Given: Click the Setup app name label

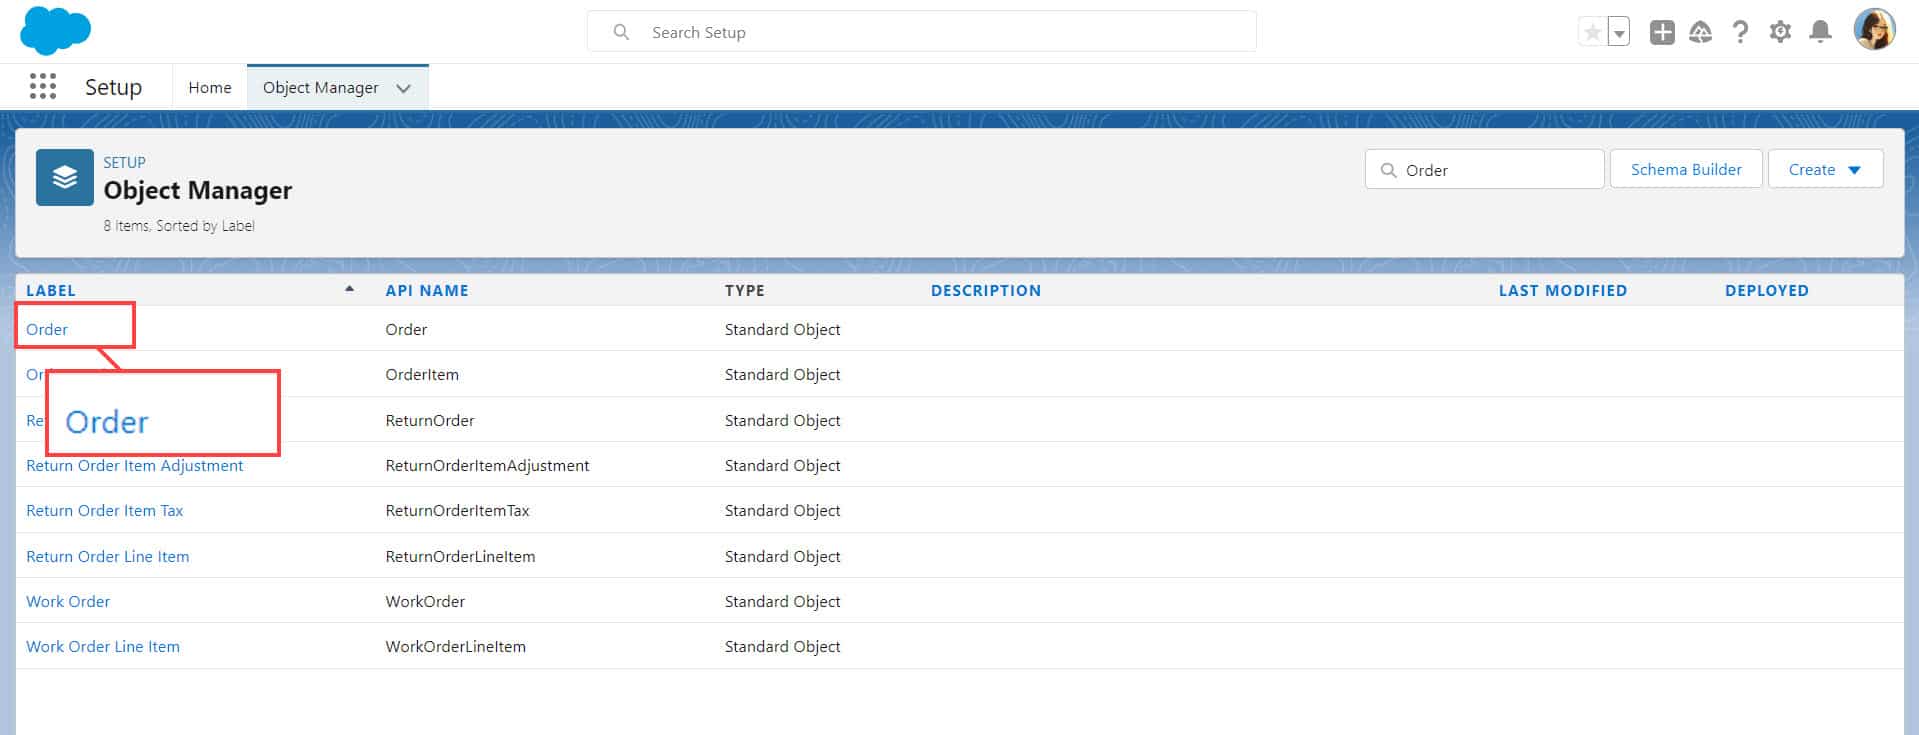Looking at the screenshot, I should coord(113,87).
